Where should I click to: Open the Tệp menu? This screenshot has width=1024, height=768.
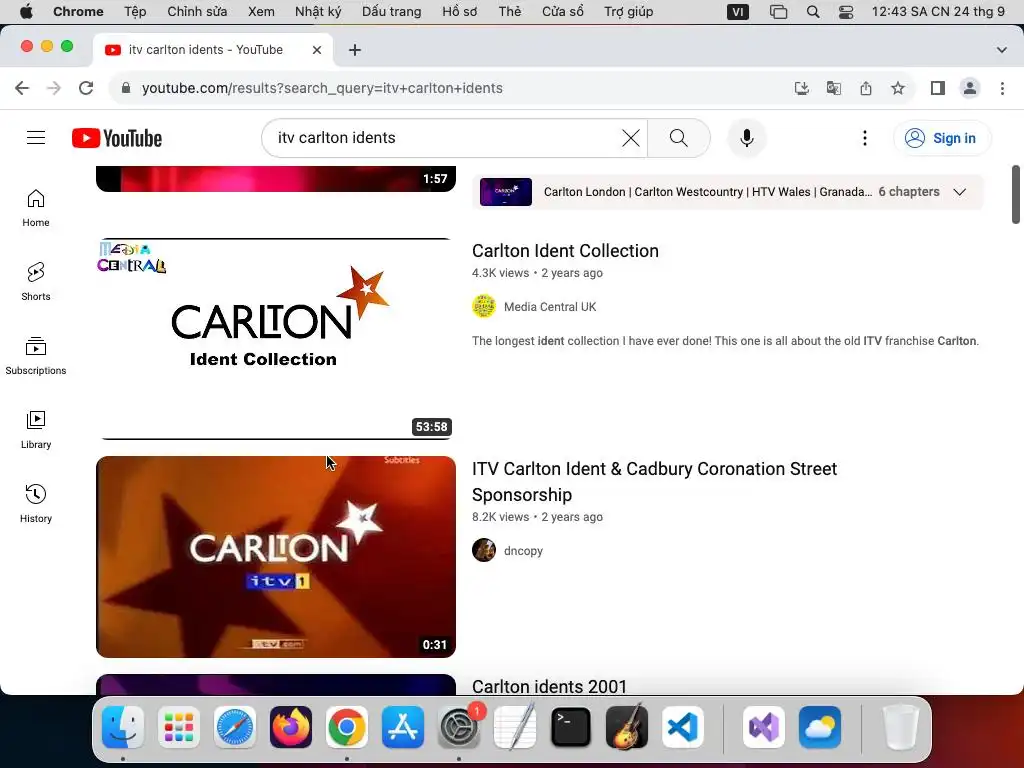[x=135, y=12]
